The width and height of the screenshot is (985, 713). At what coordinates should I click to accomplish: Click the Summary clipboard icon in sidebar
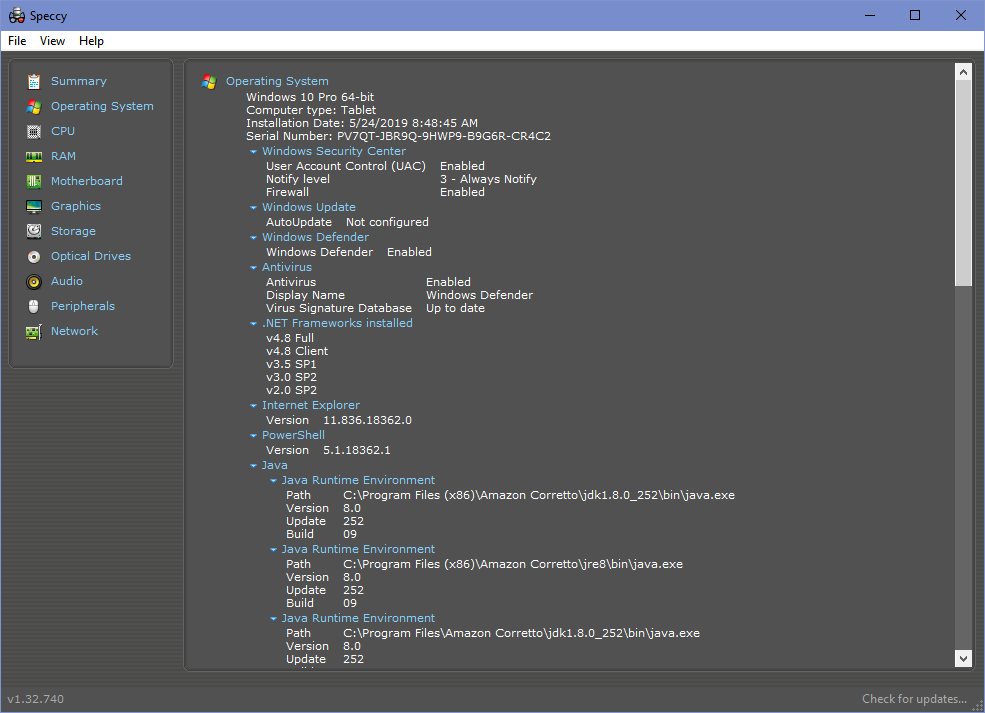click(x=34, y=82)
